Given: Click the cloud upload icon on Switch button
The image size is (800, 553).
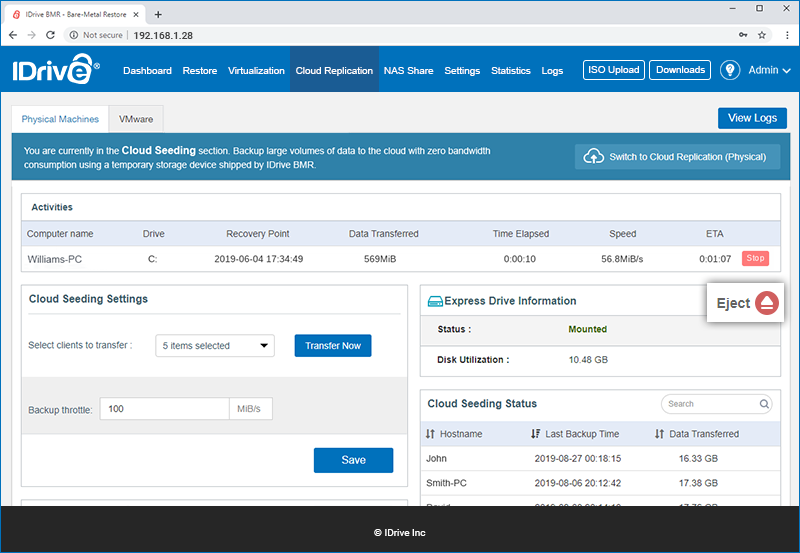Looking at the screenshot, I should coord(593,157).
